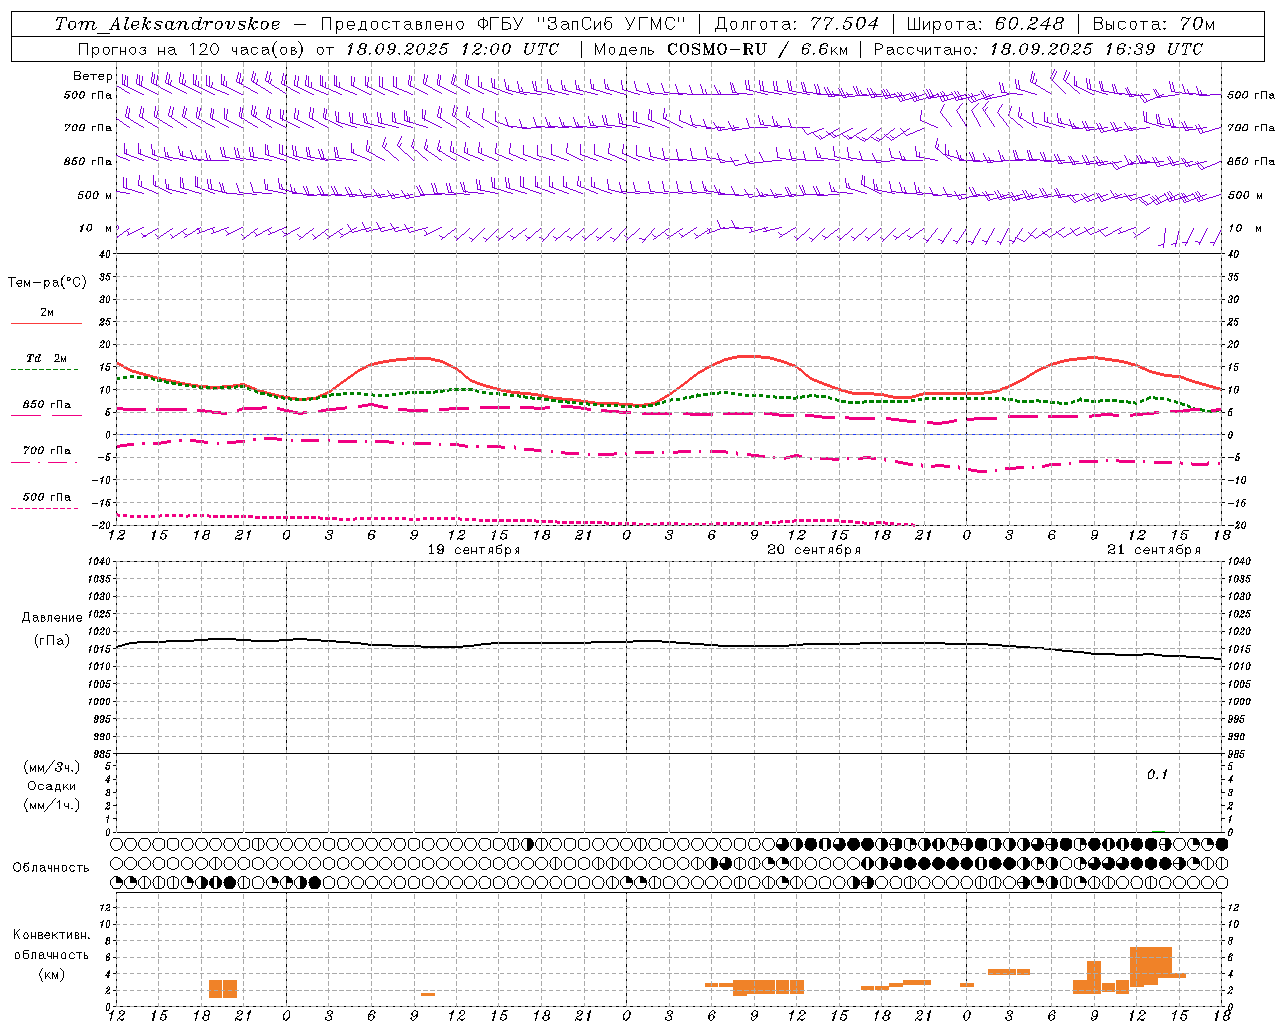
Task: Click the '(мм/3ч.)' precipitation unit label
Action: point(52,767)
